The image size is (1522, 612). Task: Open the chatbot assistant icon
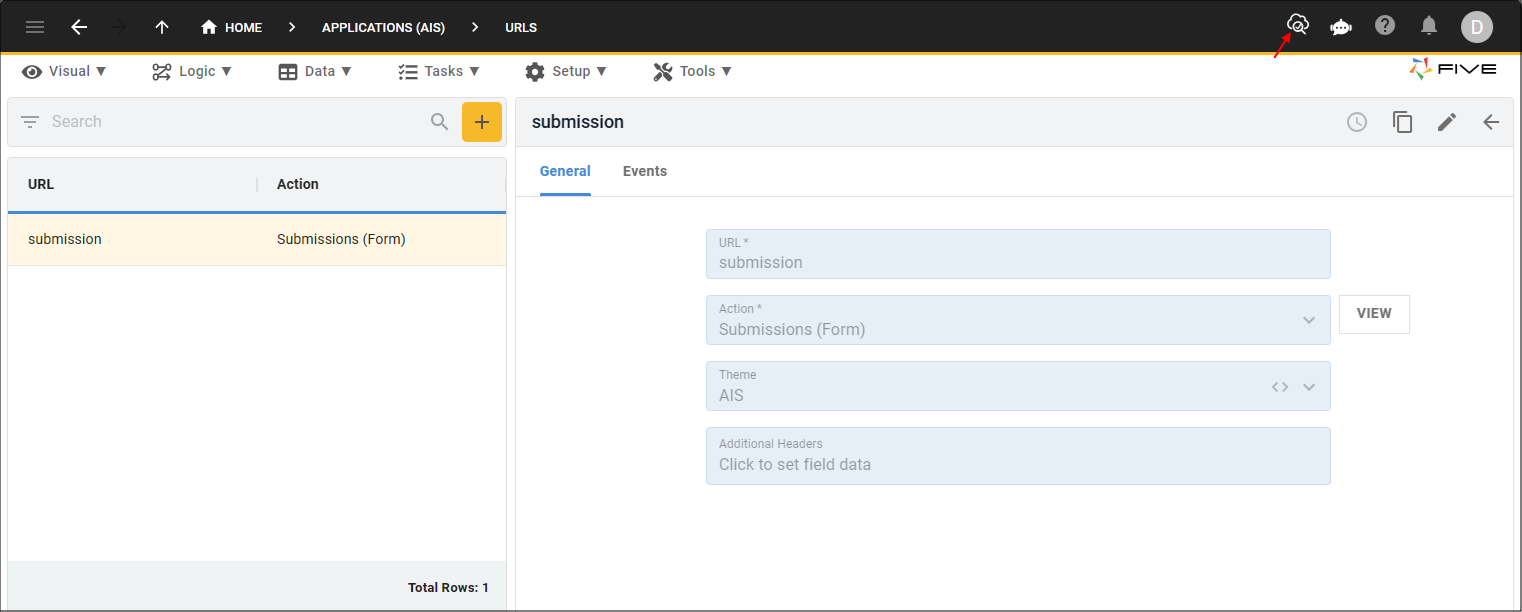coord(1341,27)
